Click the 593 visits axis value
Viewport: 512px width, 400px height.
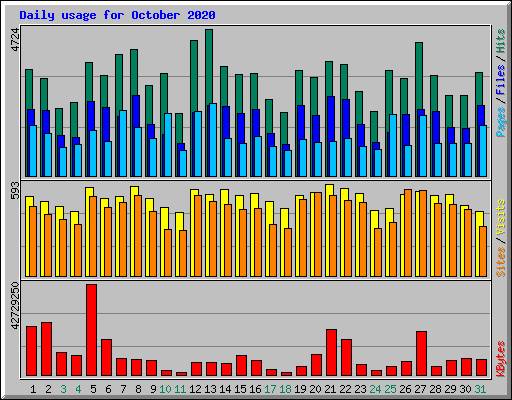pyautogui.click(x=15, y=190)
